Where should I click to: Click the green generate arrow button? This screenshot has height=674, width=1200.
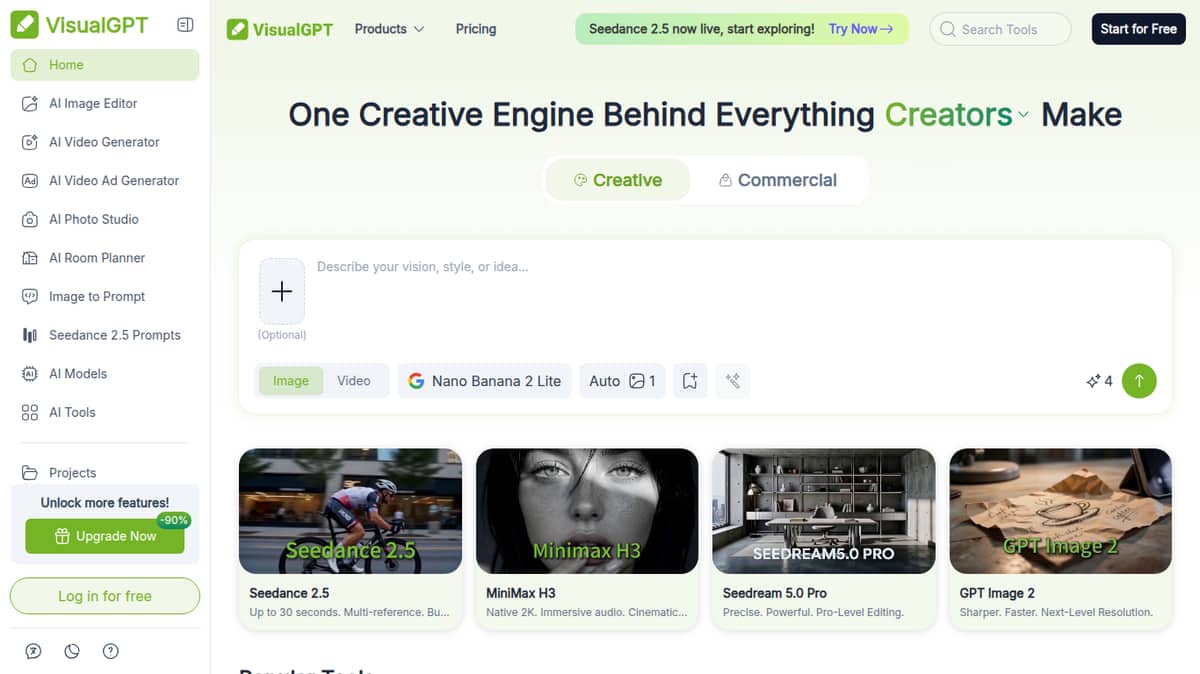[1139, 381]
